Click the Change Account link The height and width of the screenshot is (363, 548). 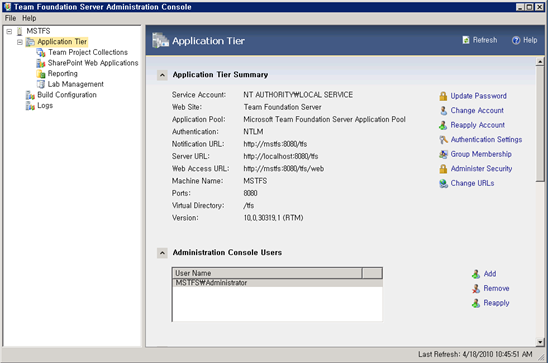pos(477,110)
